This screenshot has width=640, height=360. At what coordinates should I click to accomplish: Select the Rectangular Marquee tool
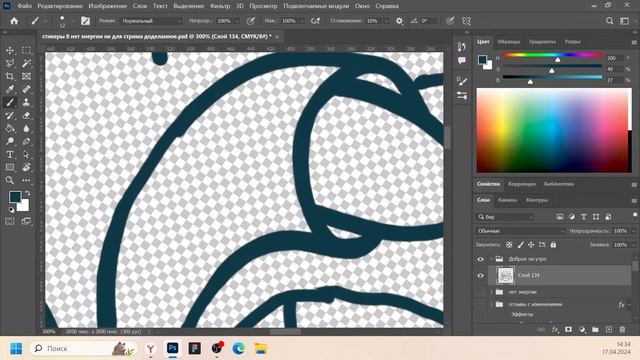[x=26, y=50]
